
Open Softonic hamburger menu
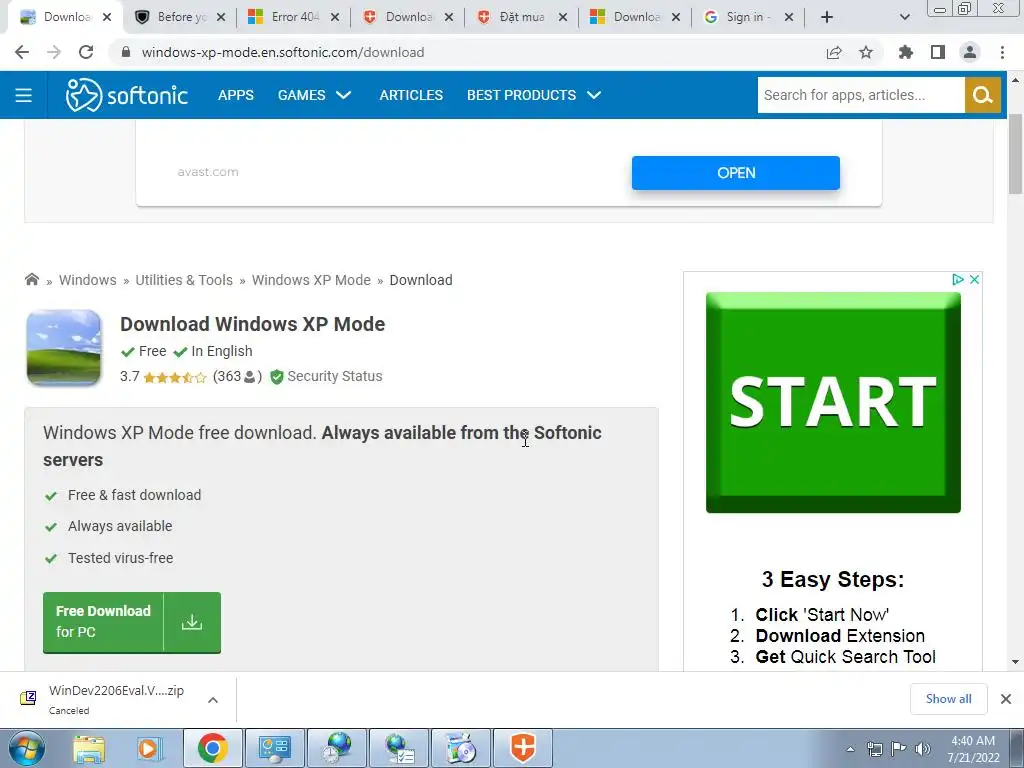coord(24,95)
